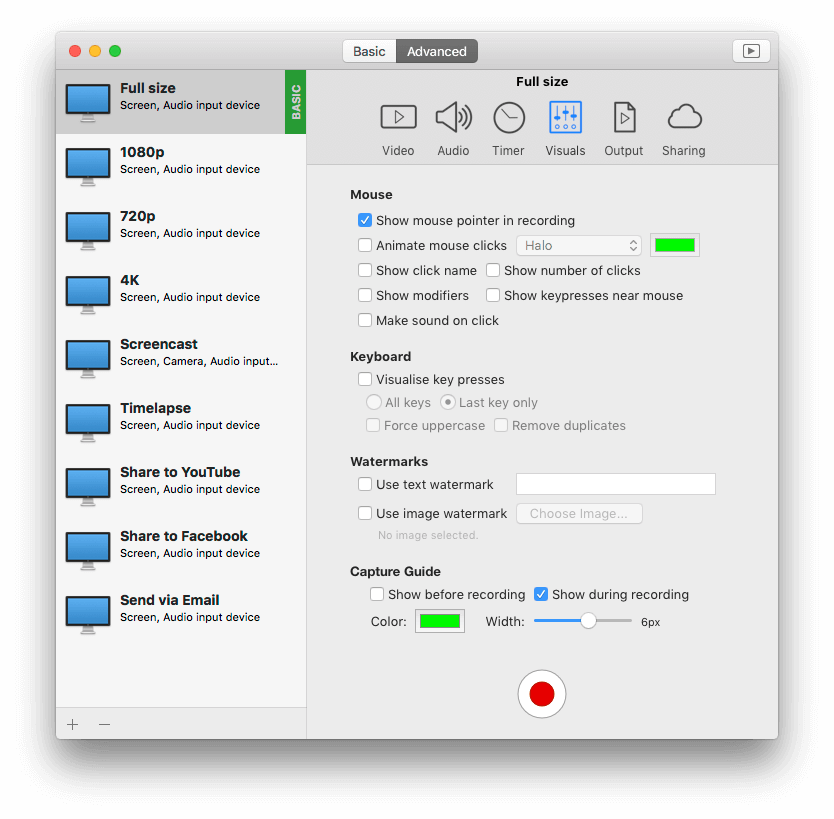The height and width of the screenshot is (819, 834).
Task: Click the Capture Guide green color swatch
Action: pos(440,622)
